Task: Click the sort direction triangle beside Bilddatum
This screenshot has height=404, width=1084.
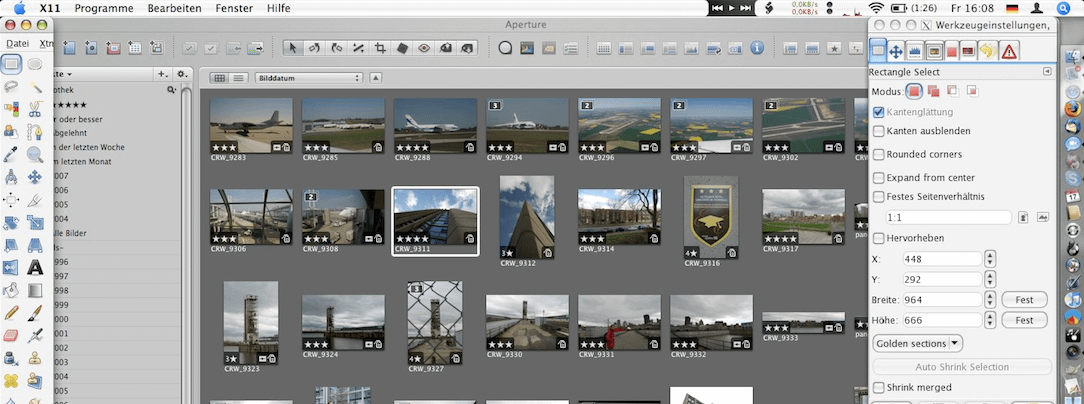Action: [x=376, y=78]
